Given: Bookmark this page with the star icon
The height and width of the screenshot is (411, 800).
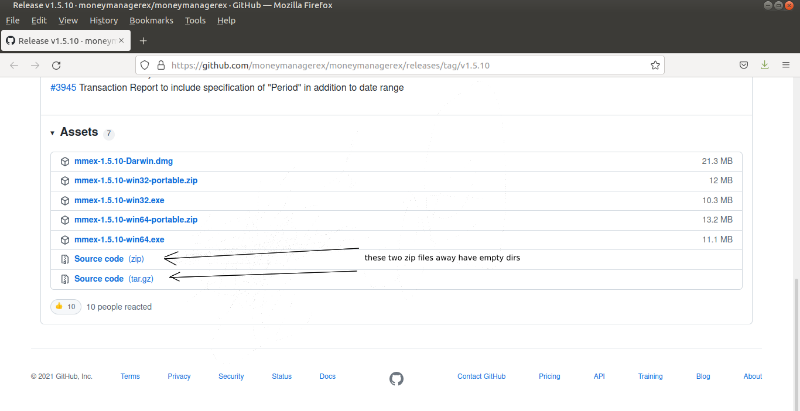Looking at the screenshot, I should pos(655,65).
